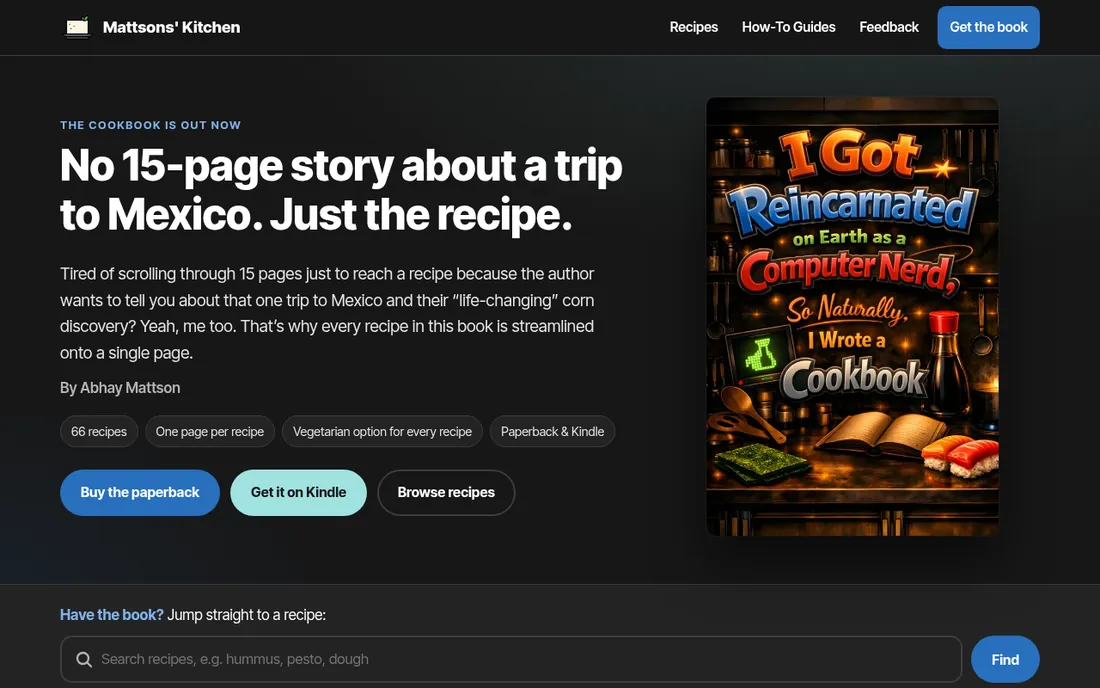
Task: Click 'By Abhay Mattson' author line
Action: tap(120, 388)
